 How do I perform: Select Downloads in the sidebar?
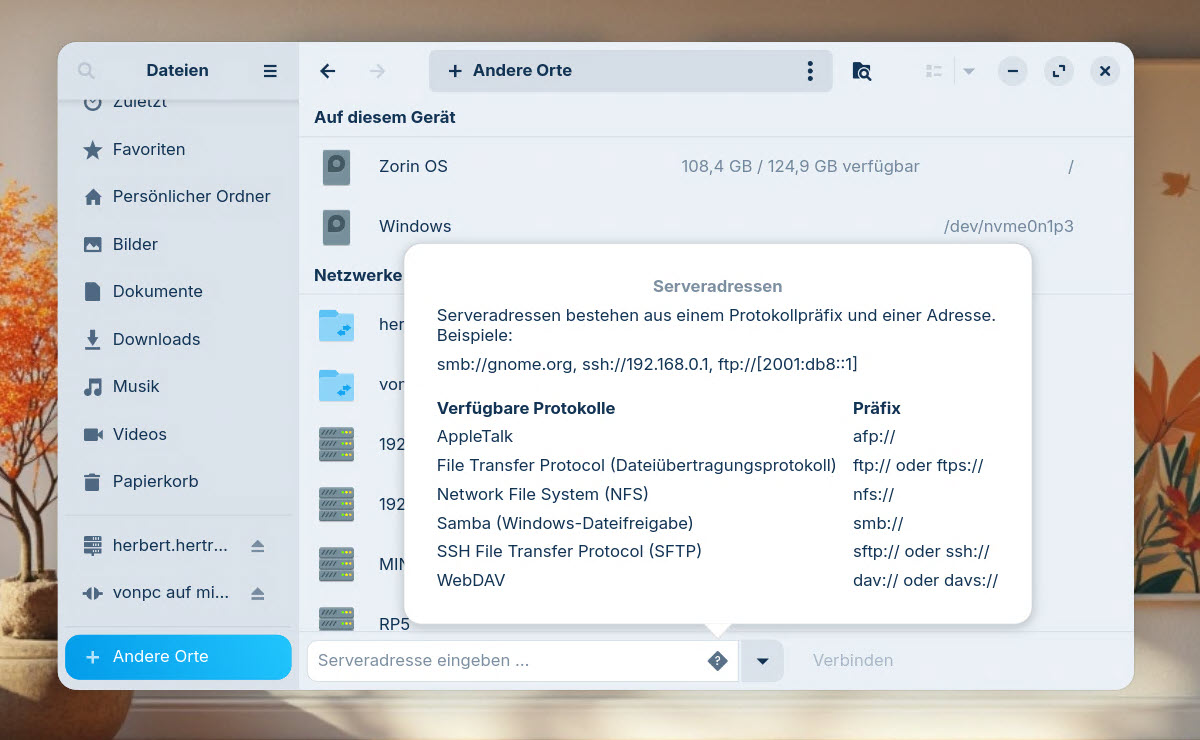point(156,339)
